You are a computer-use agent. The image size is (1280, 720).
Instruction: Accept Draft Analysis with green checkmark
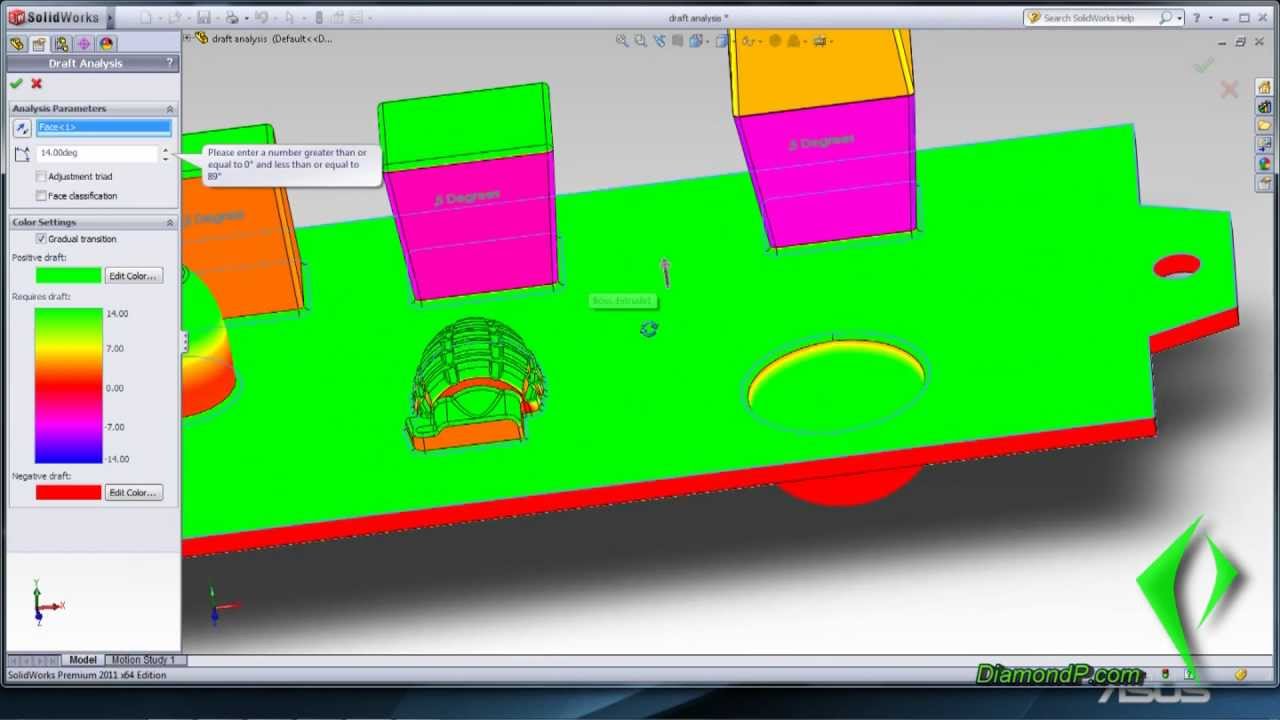16,84
